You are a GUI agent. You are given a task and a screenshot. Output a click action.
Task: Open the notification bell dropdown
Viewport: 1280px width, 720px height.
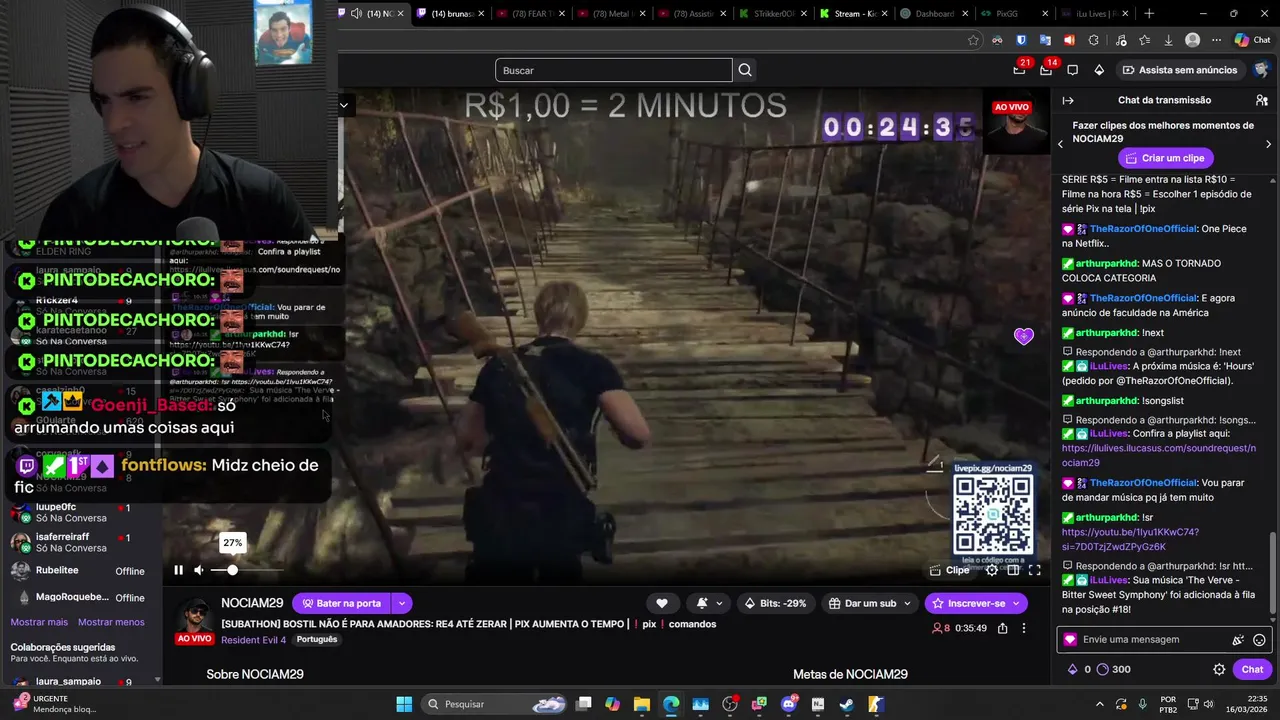tap(709, 603)
